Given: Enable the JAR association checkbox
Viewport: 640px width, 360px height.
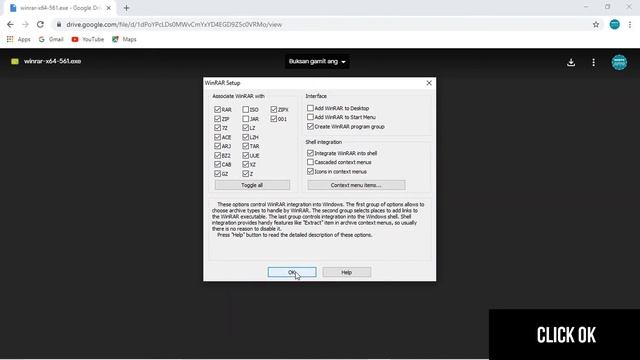Looking at the screenshot, I should [245, 119].
